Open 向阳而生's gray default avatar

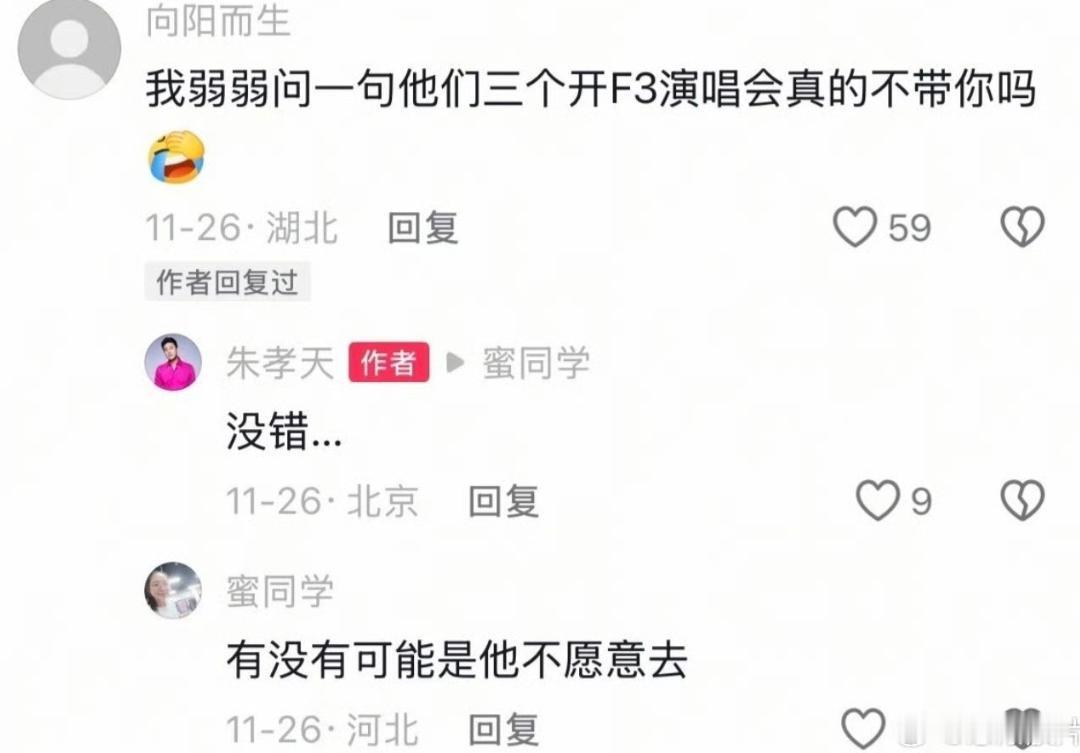tap(69, 48)
